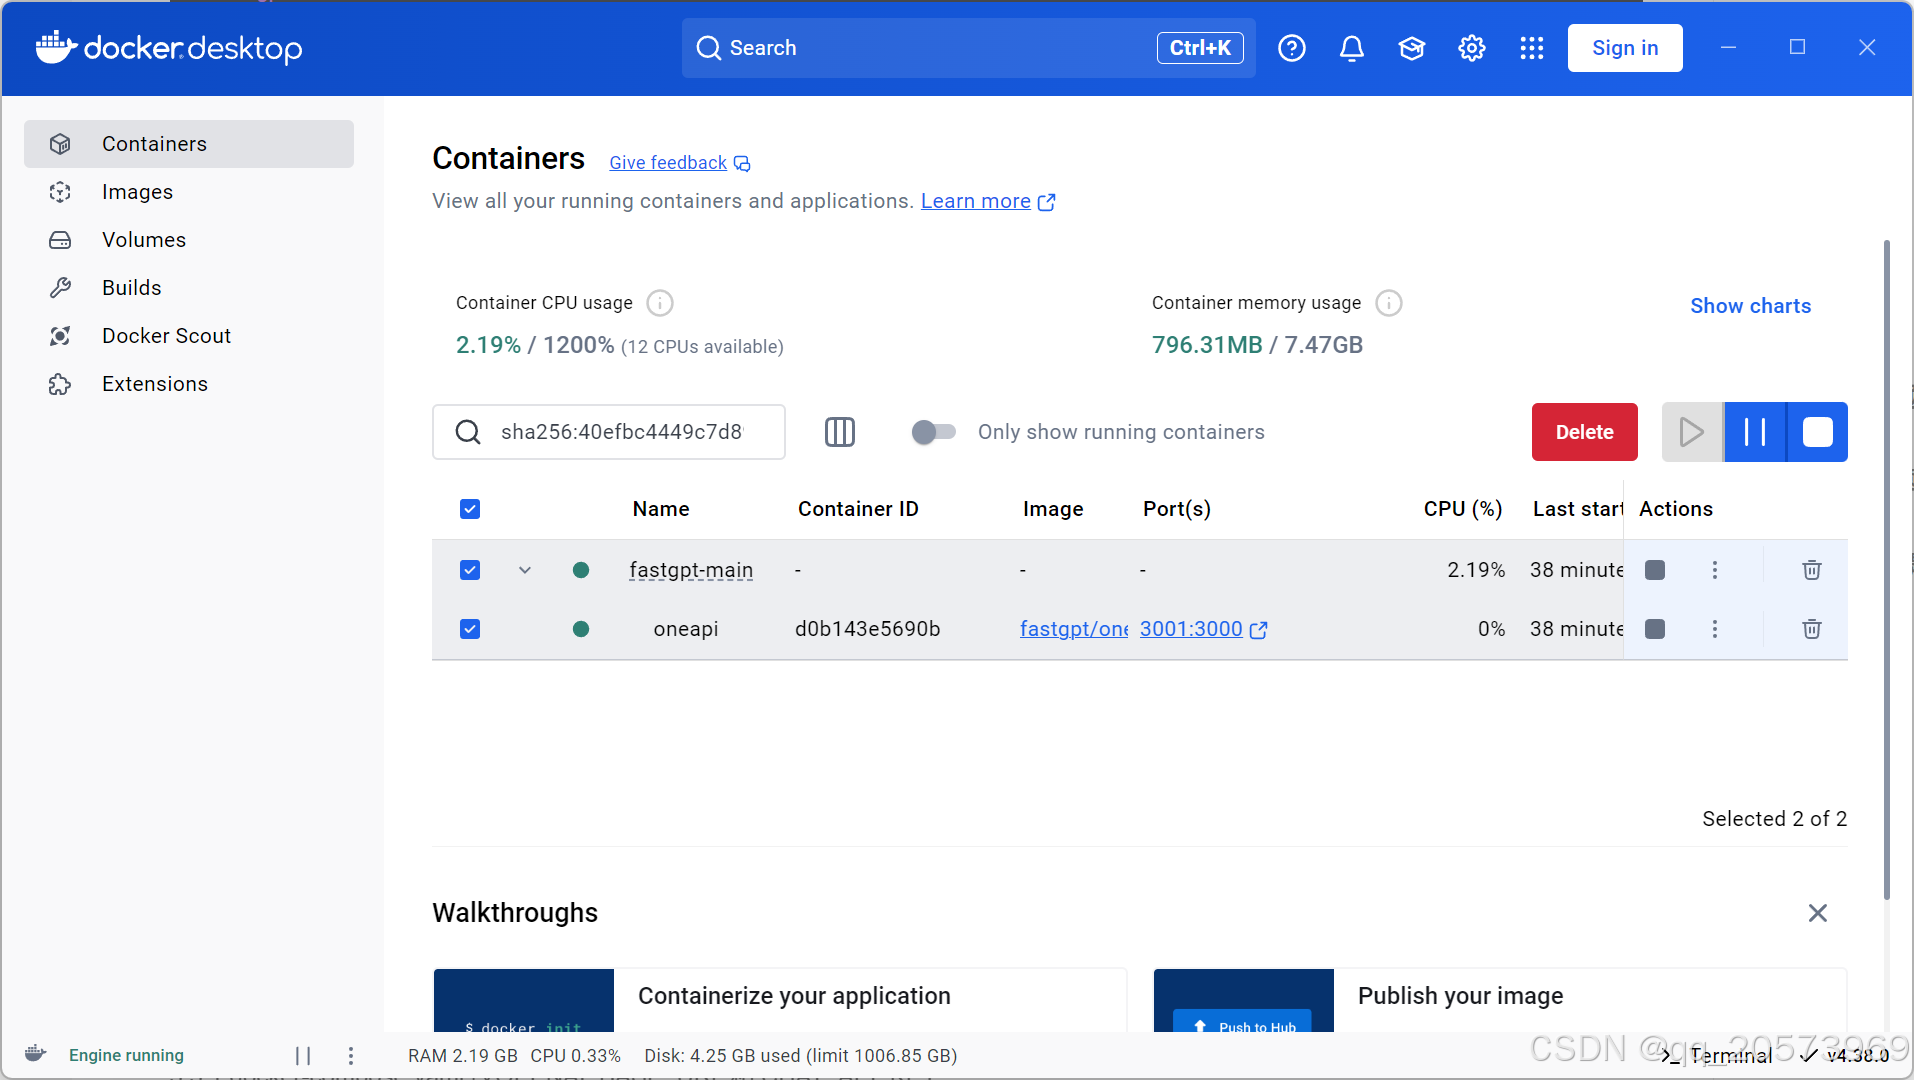The width and height of the screenshot is (1914, 1080).
Task: Open the help question-mark menu
Action: 1292,47
